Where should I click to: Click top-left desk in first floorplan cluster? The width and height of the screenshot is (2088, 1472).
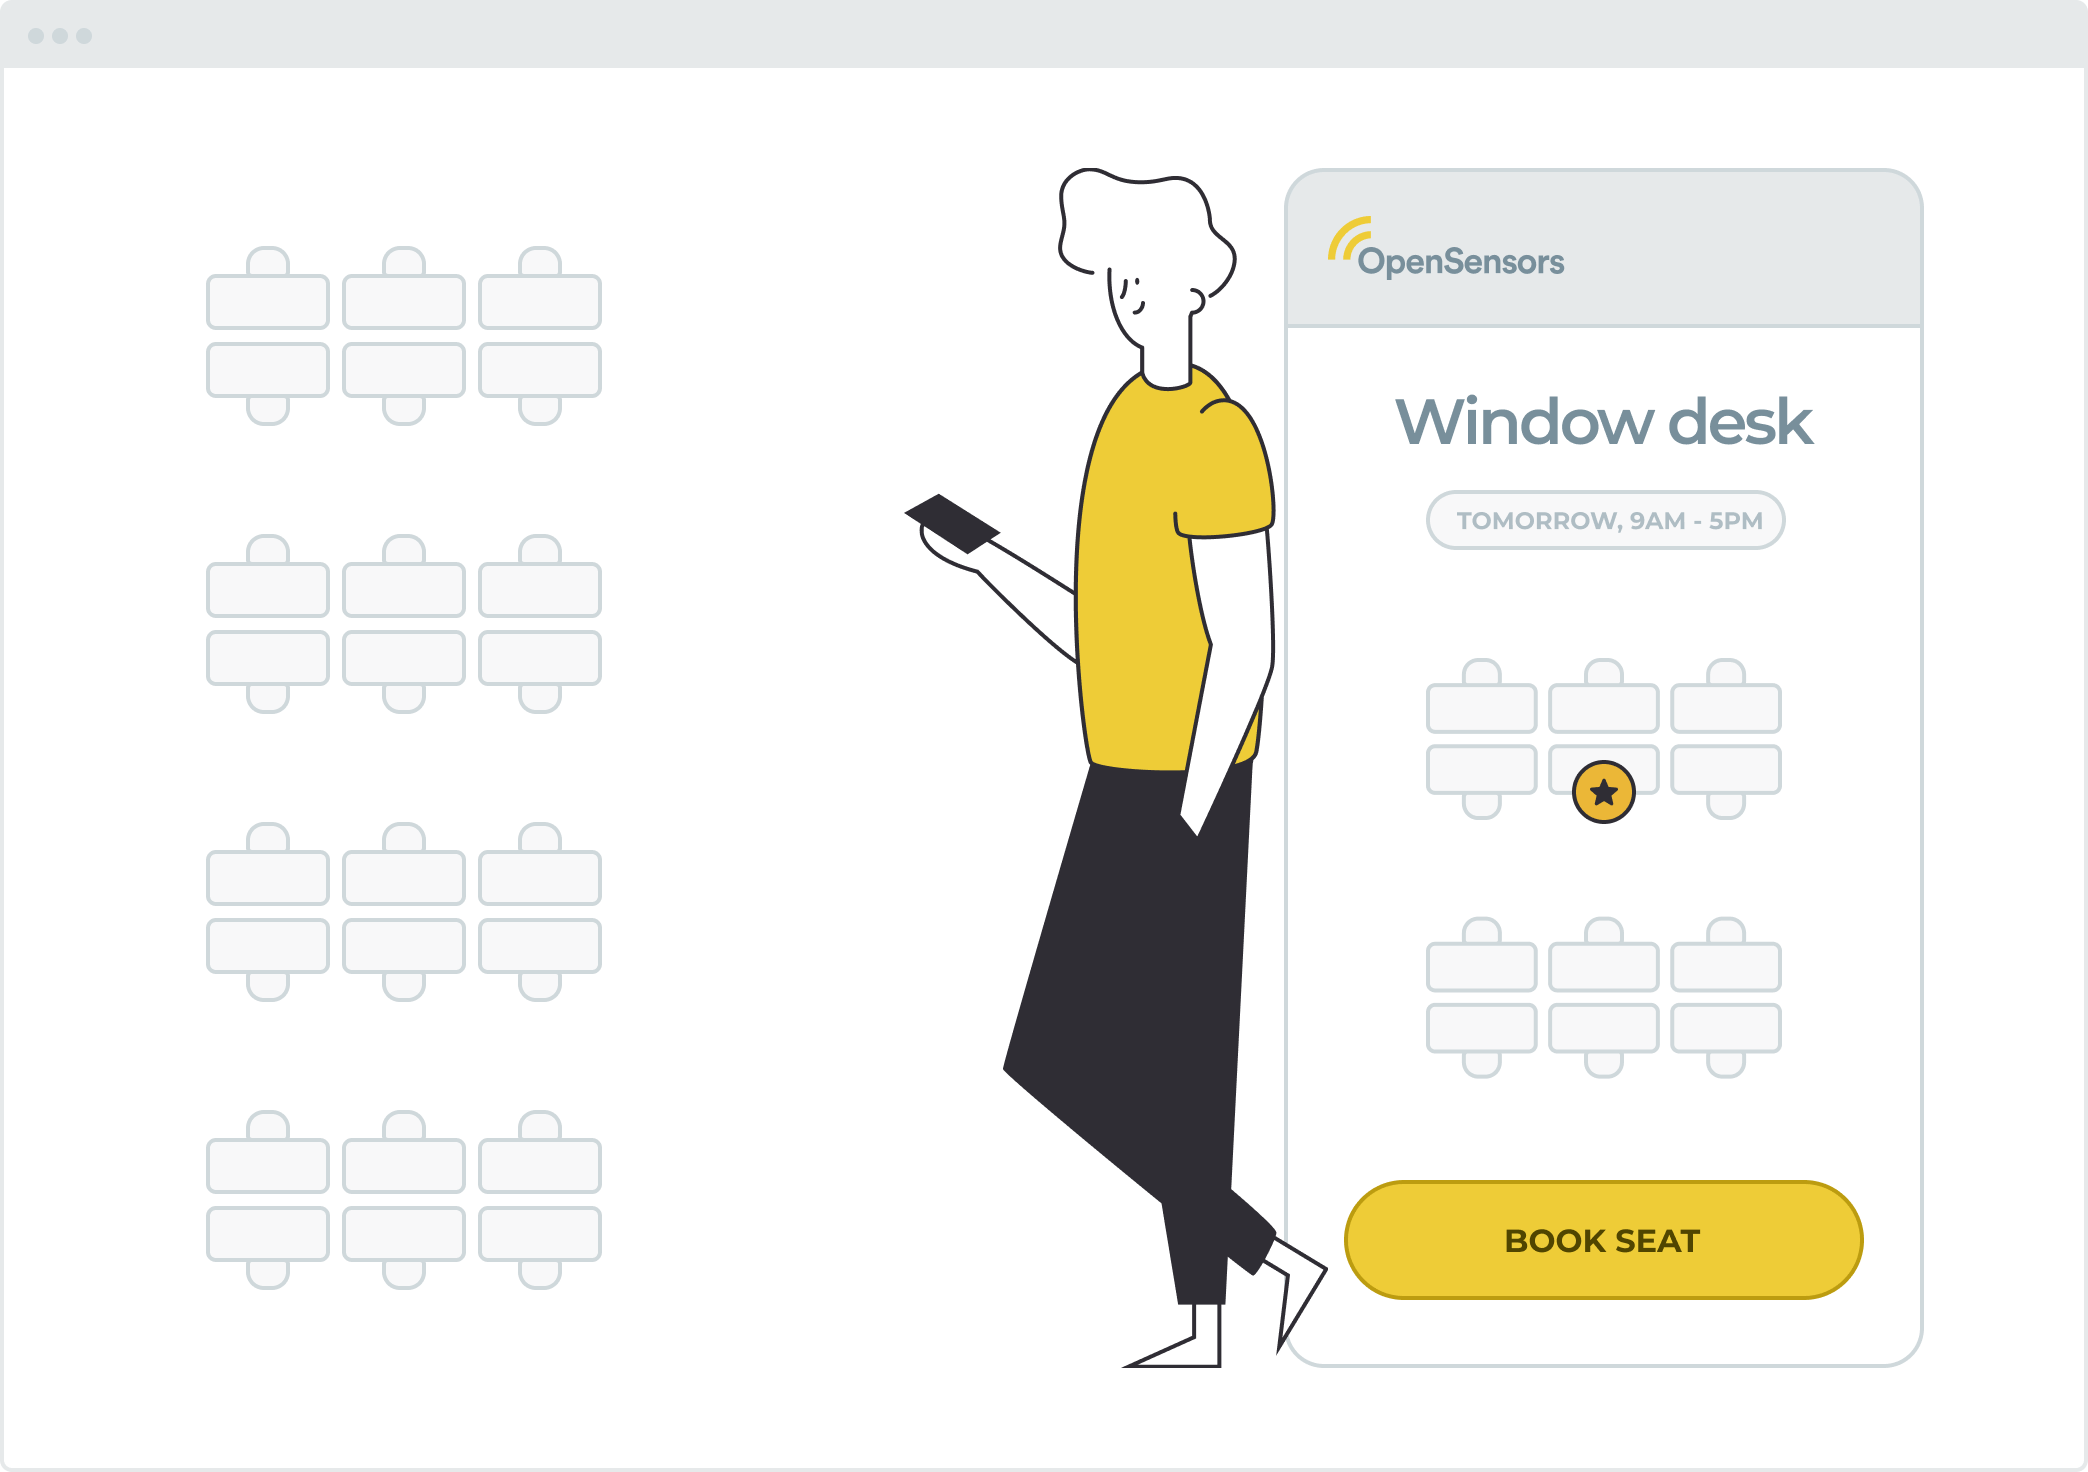[268, 302]
